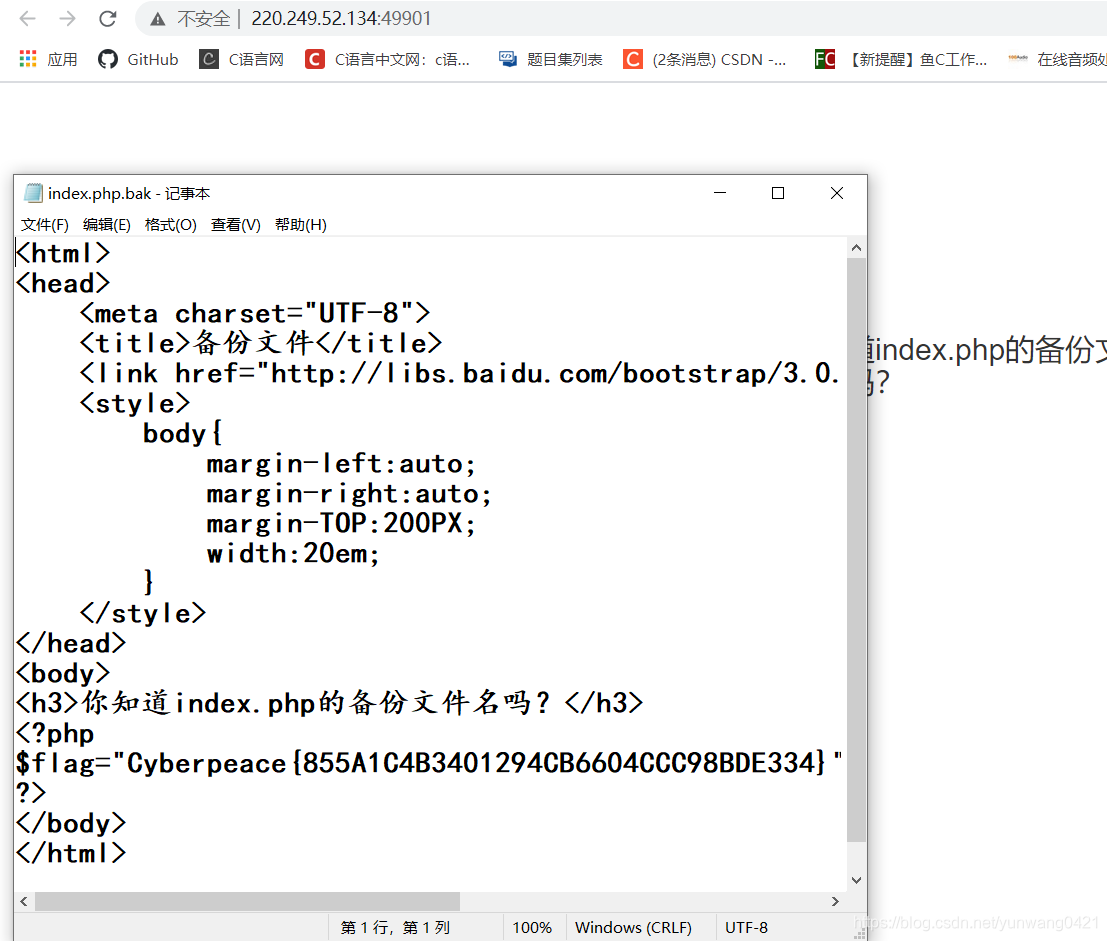Click the horizontal scrollbar left arrow
Image resolution: width=1107 pixels, height=941 pixels.
tap(24, 901)
